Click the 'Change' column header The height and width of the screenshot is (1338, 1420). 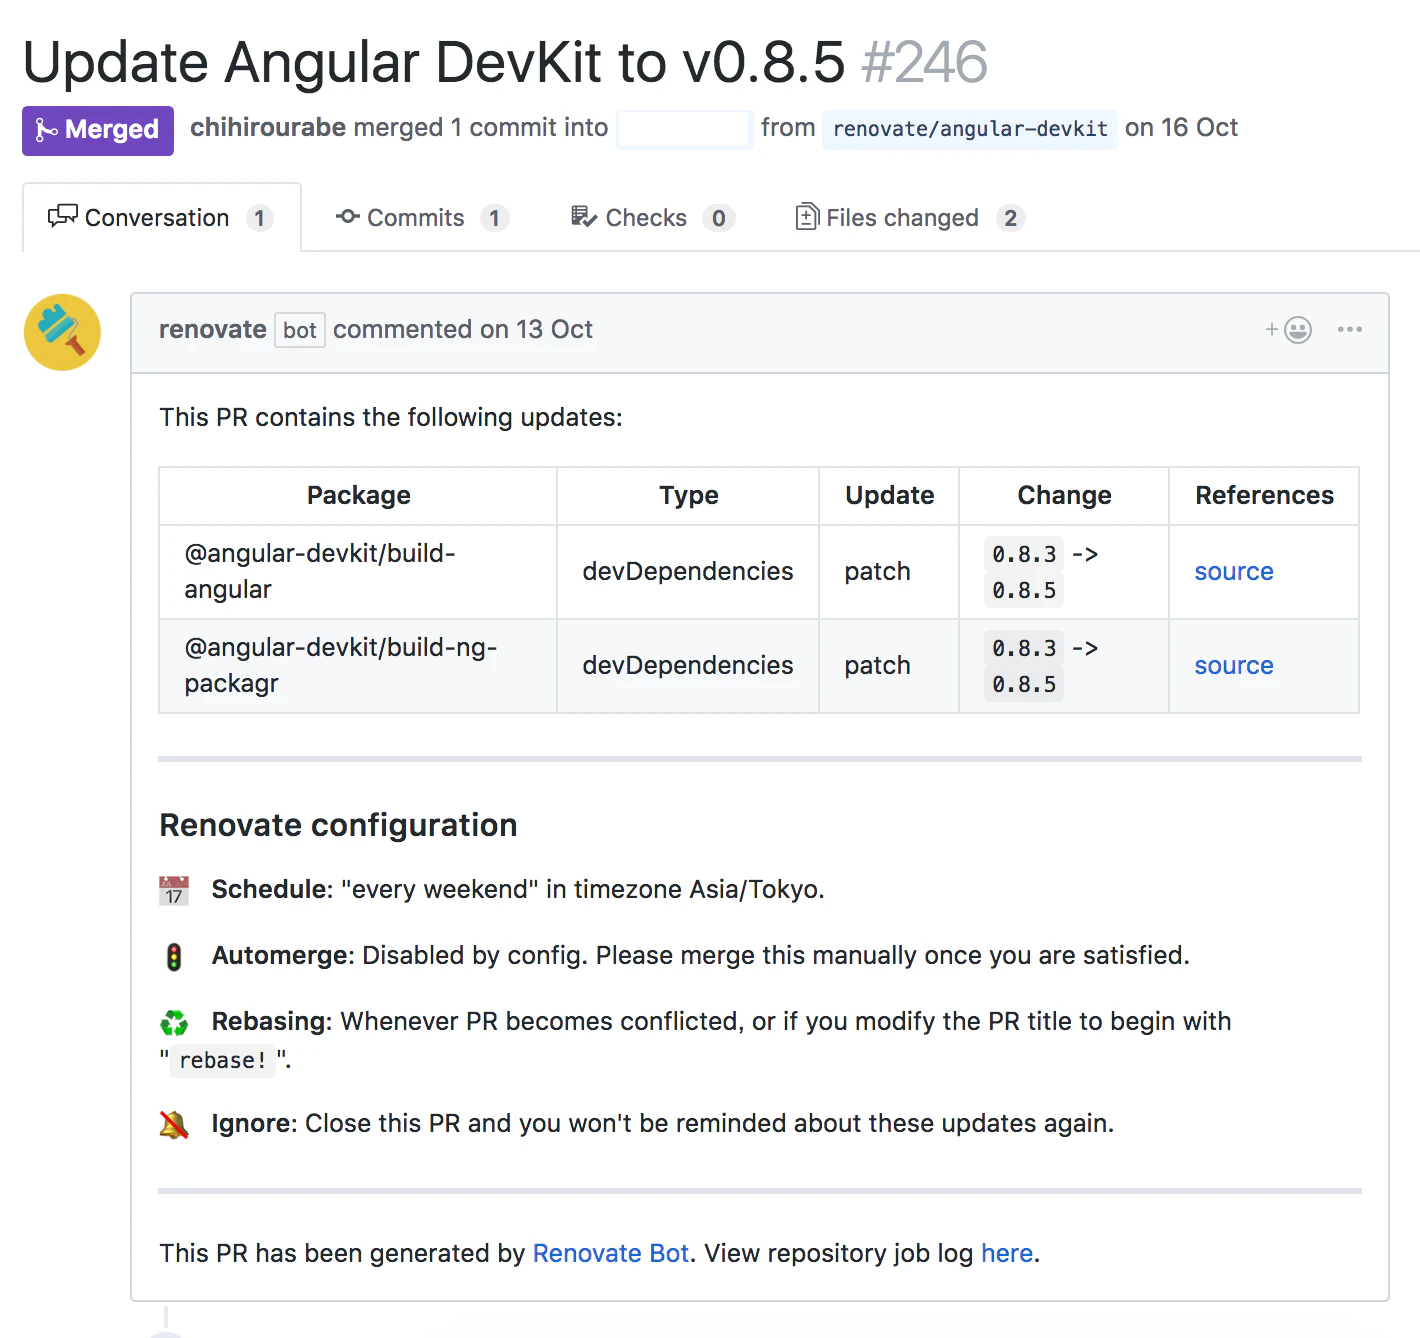tap(1064, 496)
